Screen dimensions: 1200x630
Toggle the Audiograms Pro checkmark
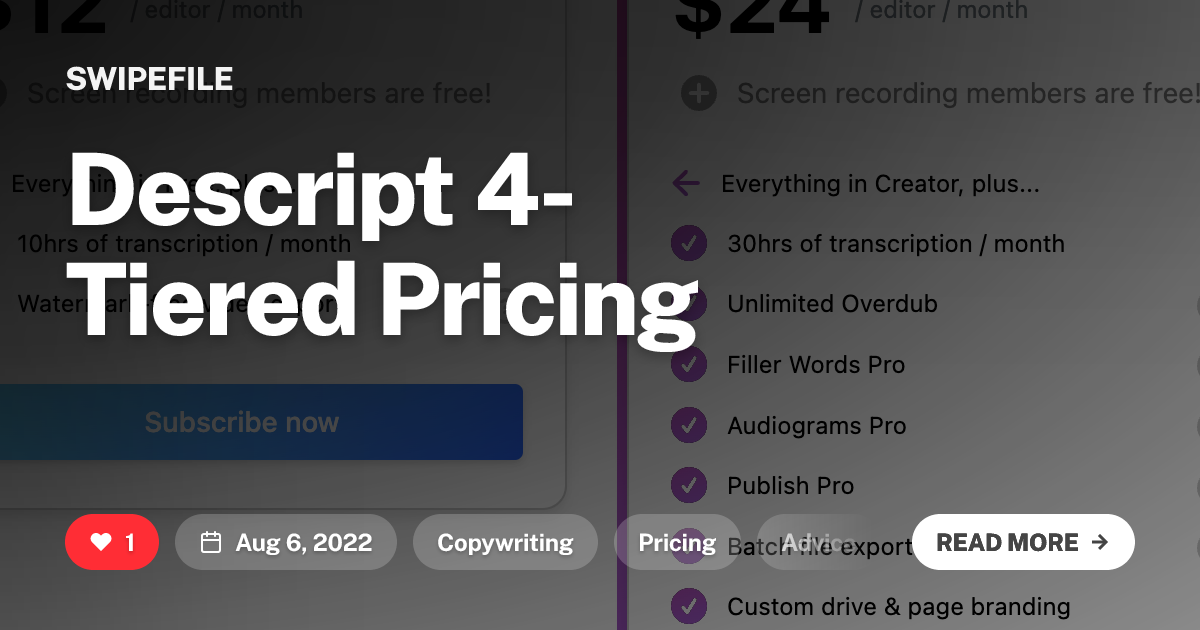[689, 425]
